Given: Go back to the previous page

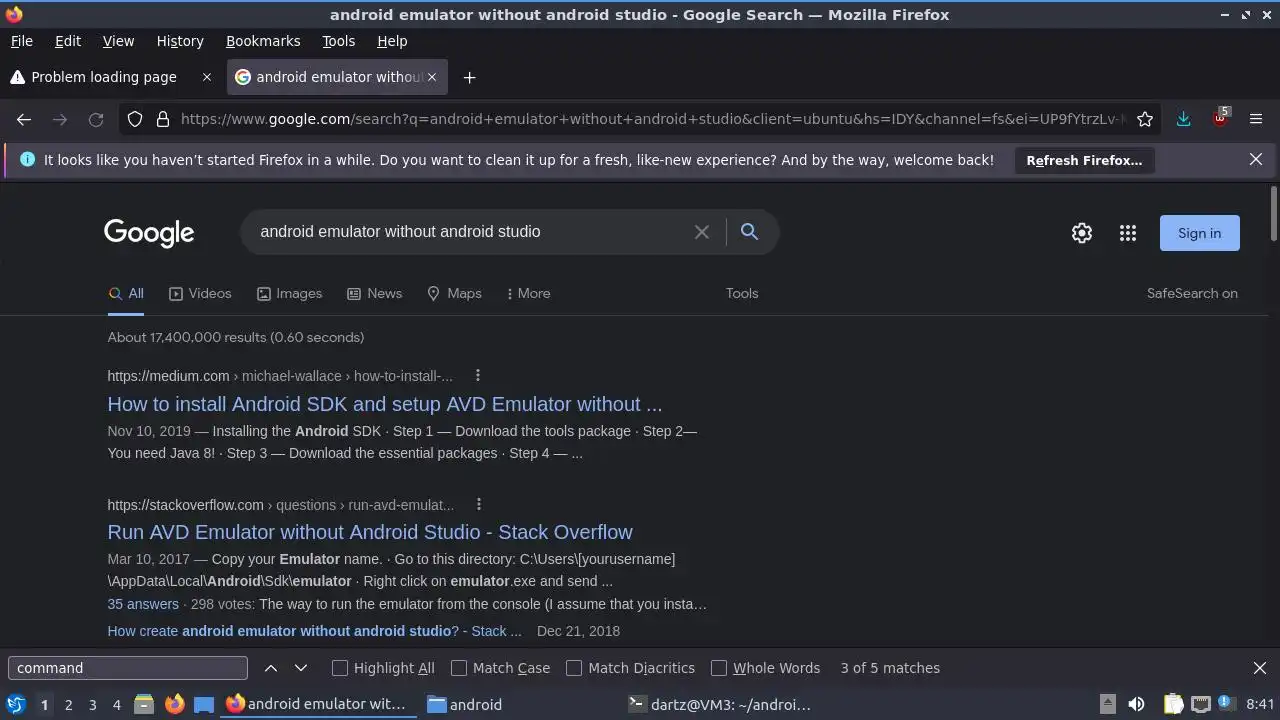Looking at the screenshot, I should coord(24,119).
